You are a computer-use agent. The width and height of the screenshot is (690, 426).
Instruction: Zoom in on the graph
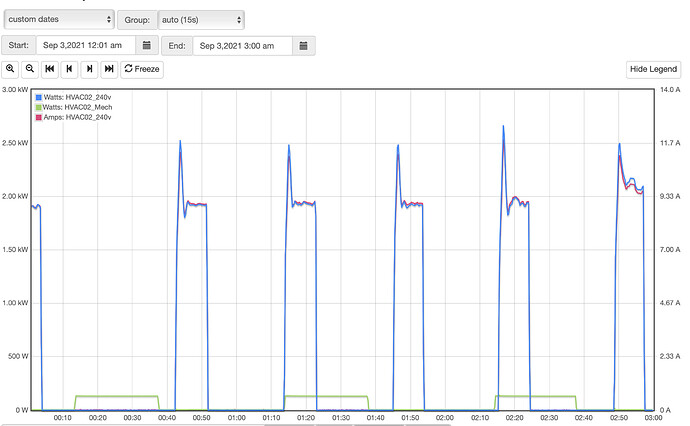tap(10, 69)
